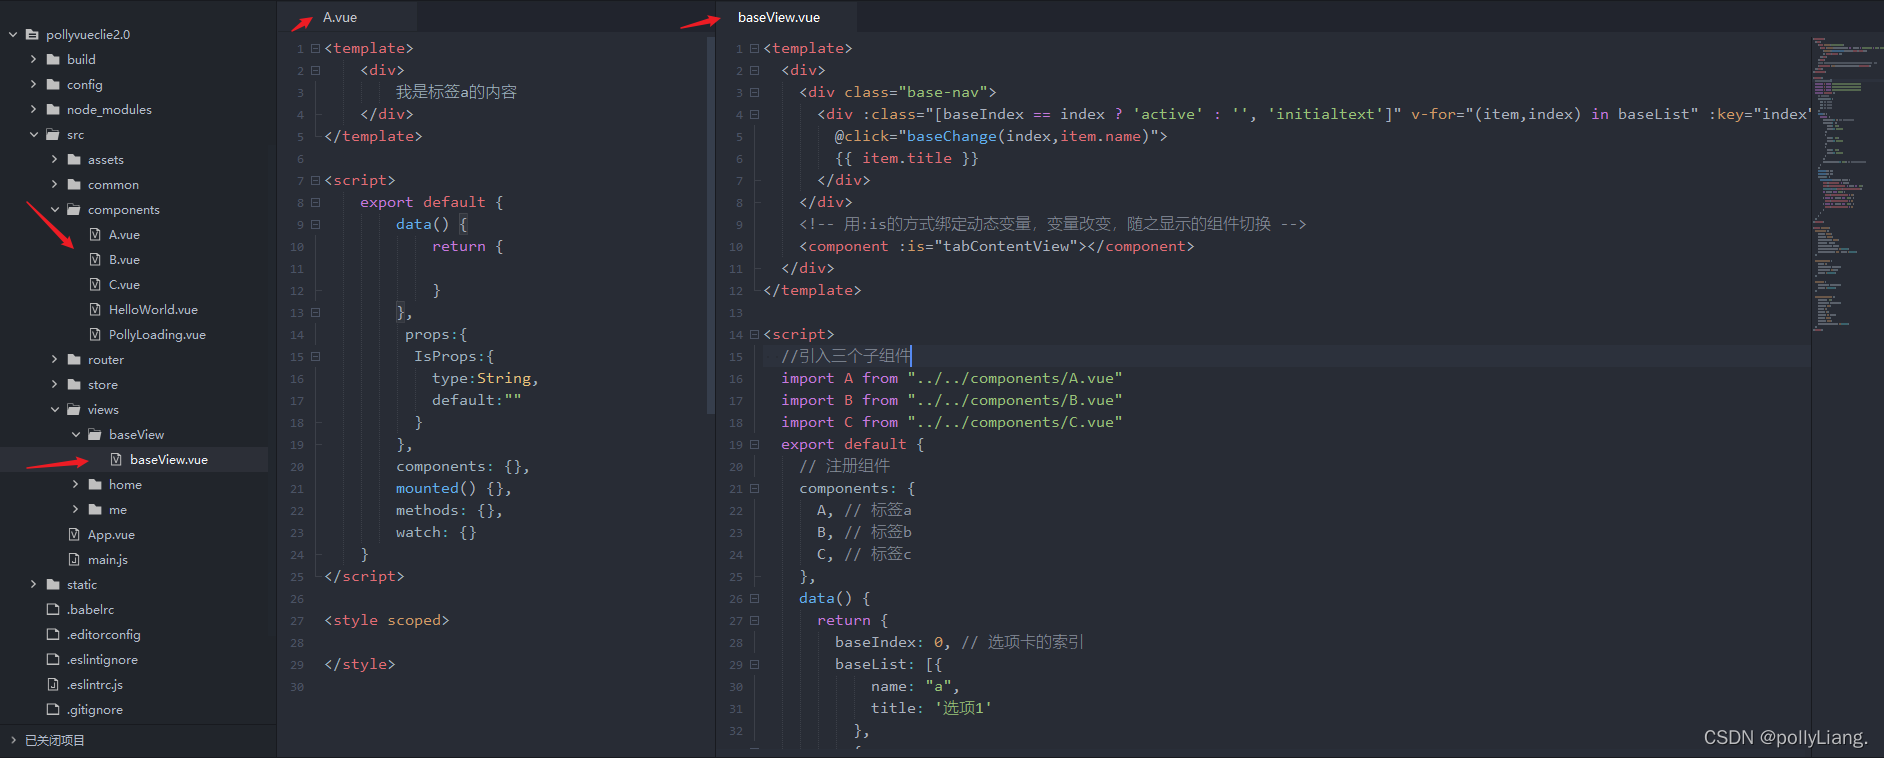This screenshot has height=758, width=1884.
Task: Fold the data() block in baseView.vue
Action: [x=754, y=598]
